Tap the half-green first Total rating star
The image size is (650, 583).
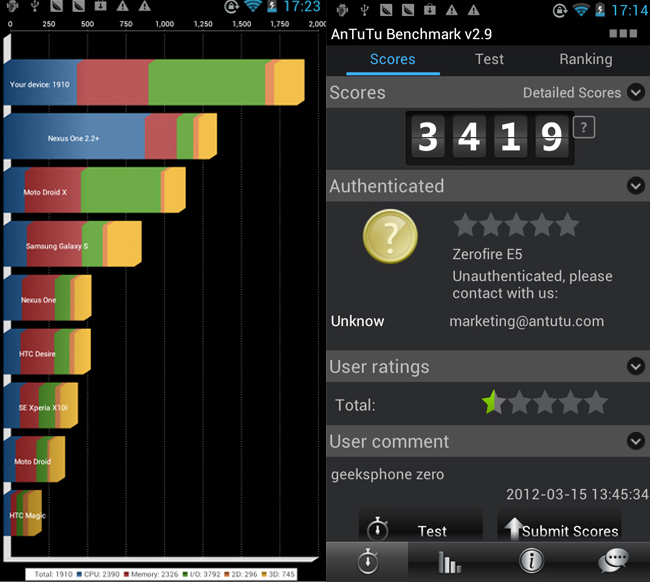tap(493, 403)
